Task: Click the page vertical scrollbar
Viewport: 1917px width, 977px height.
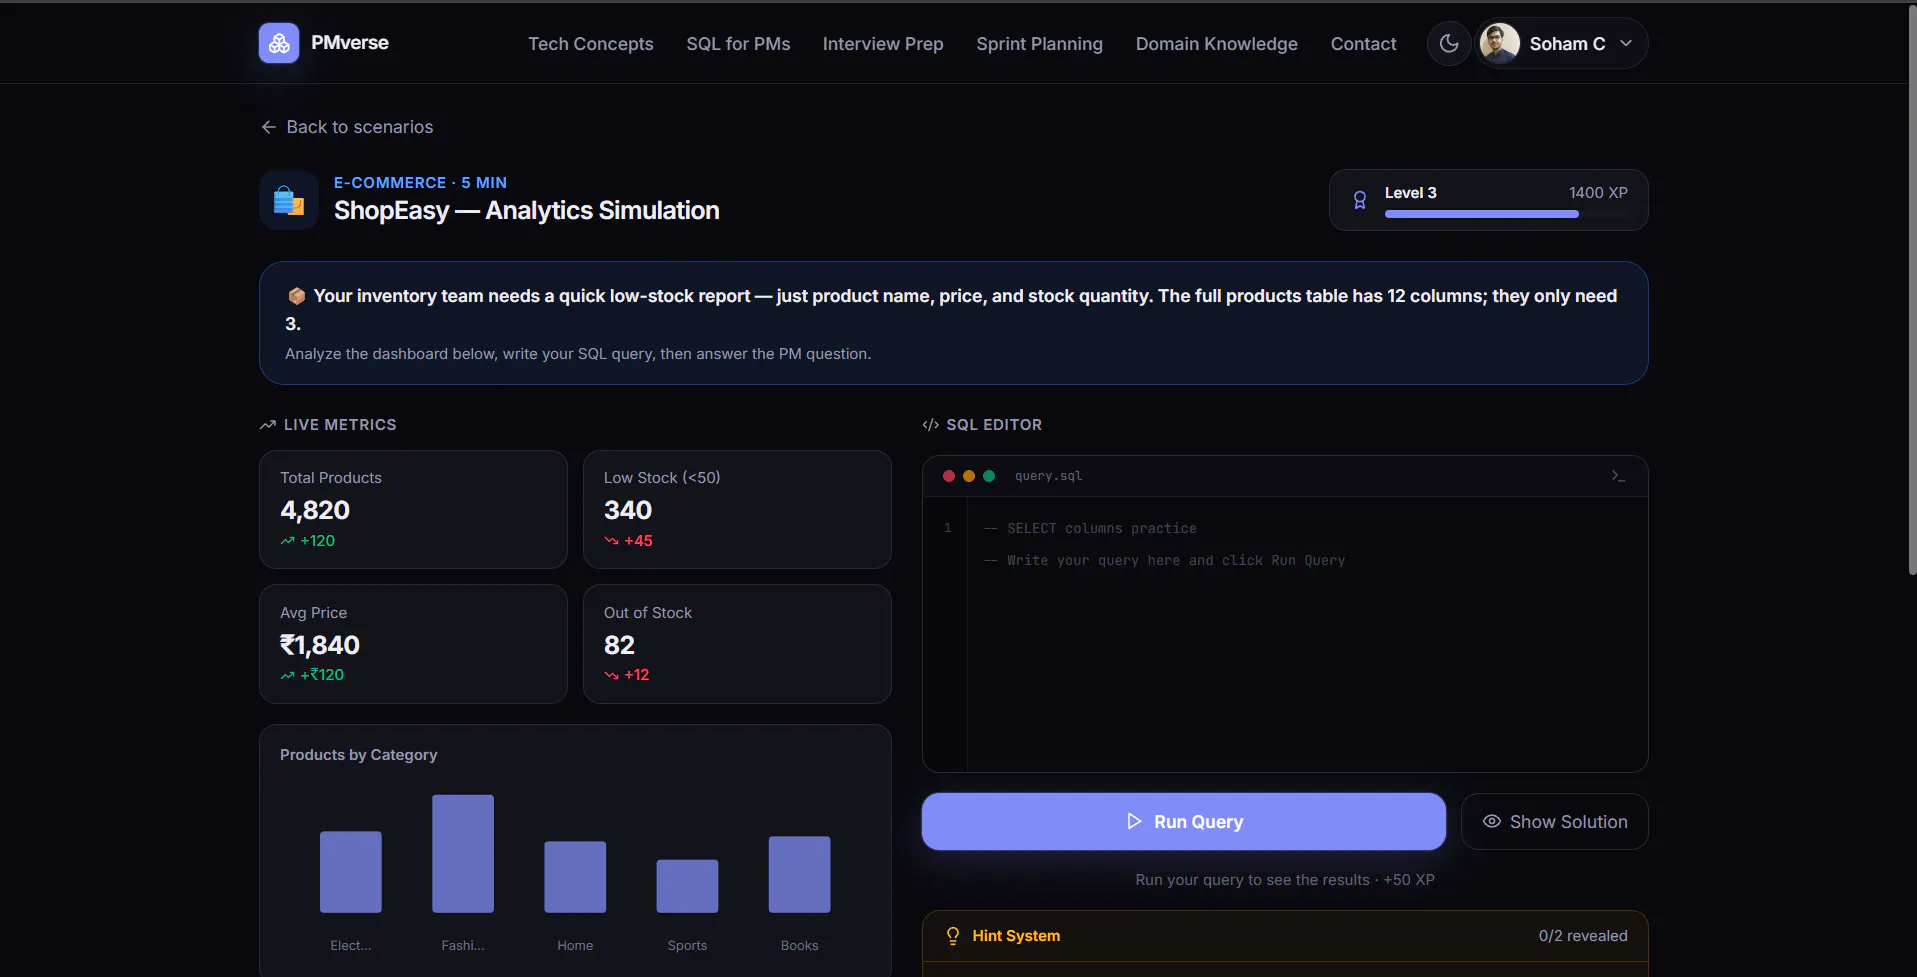Action: pyautogui.click(x=1911, y=290)
